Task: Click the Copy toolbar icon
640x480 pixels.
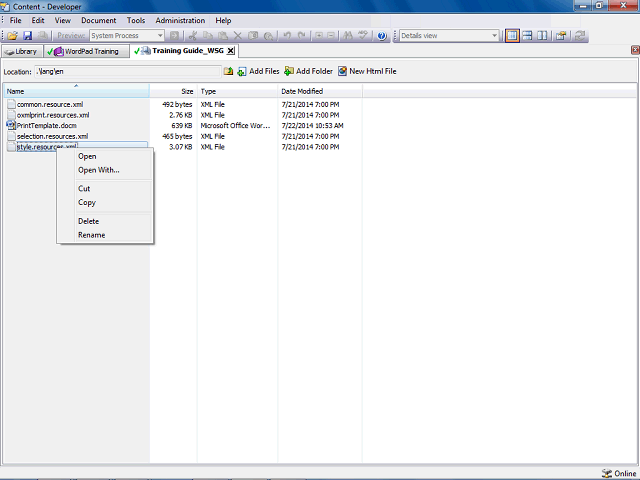Action: point(208,36)
